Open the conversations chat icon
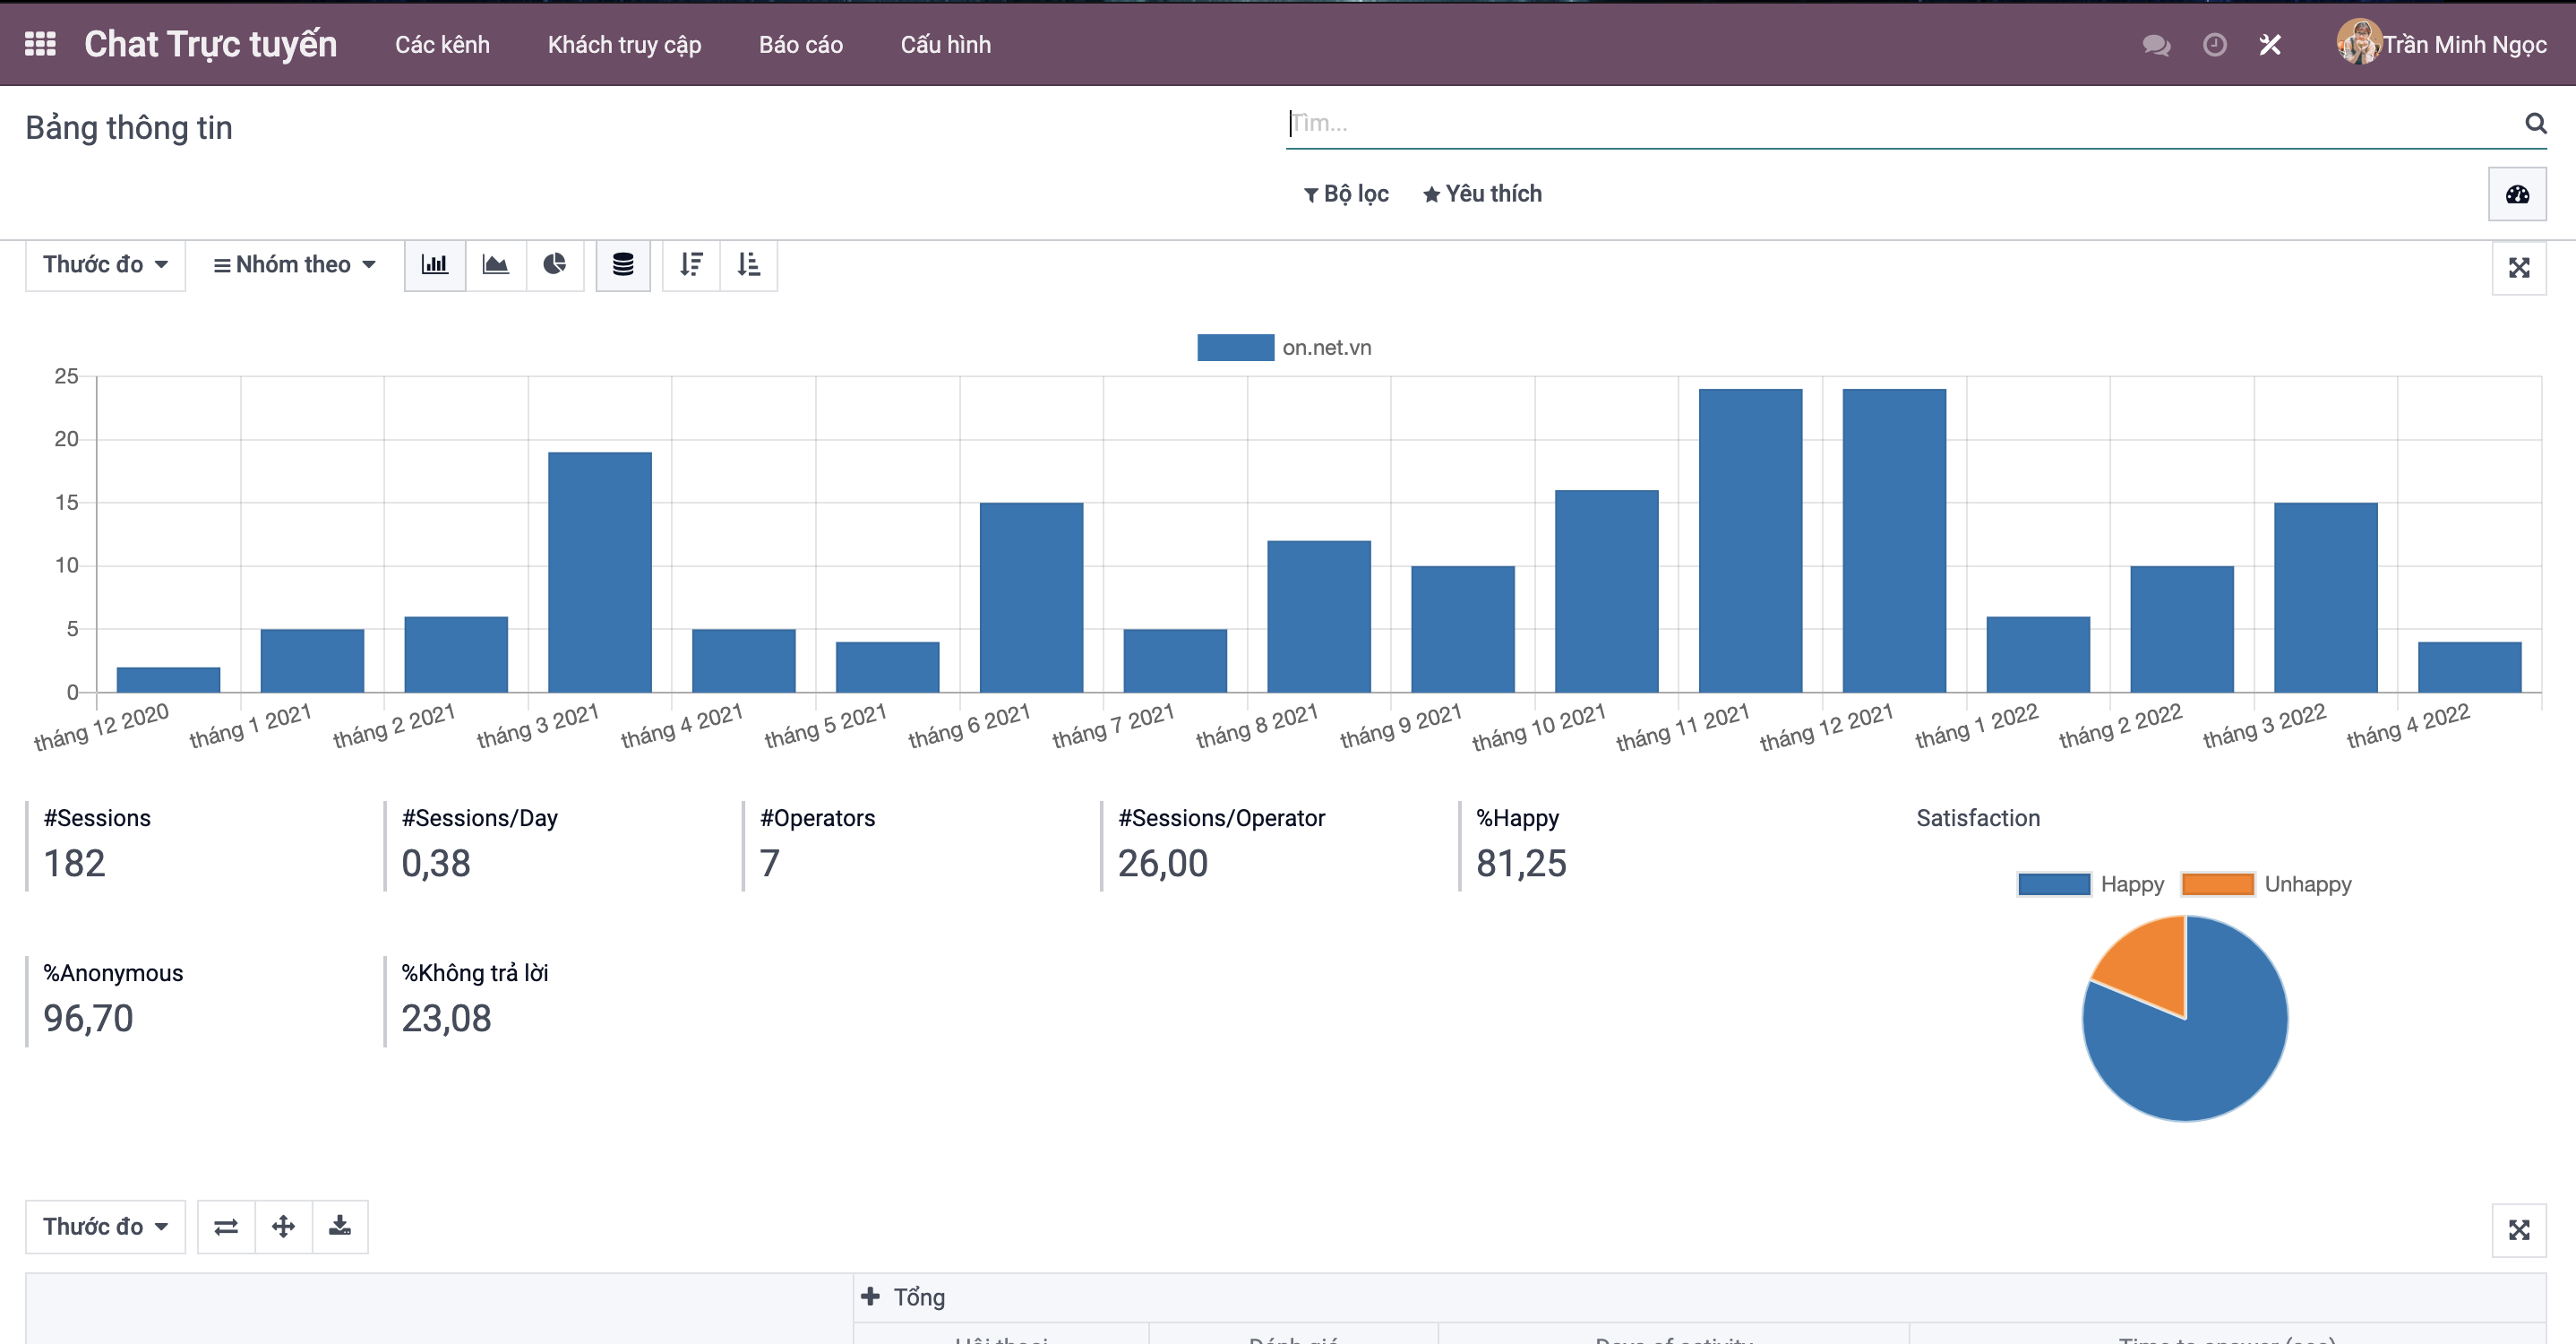Image resolution: width=2576 pixels, height=1344 pixels. 2155,45
